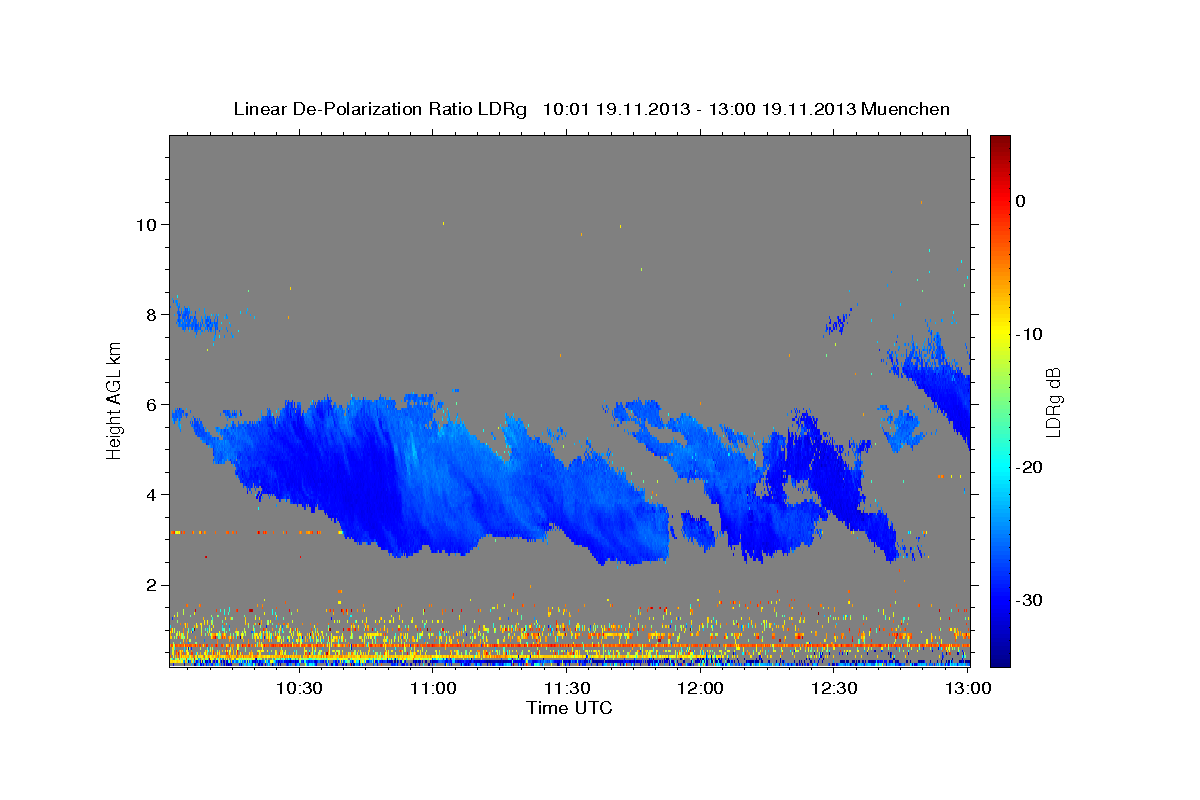
Task: Click the height tick label 6
Action: pos(153,404)
